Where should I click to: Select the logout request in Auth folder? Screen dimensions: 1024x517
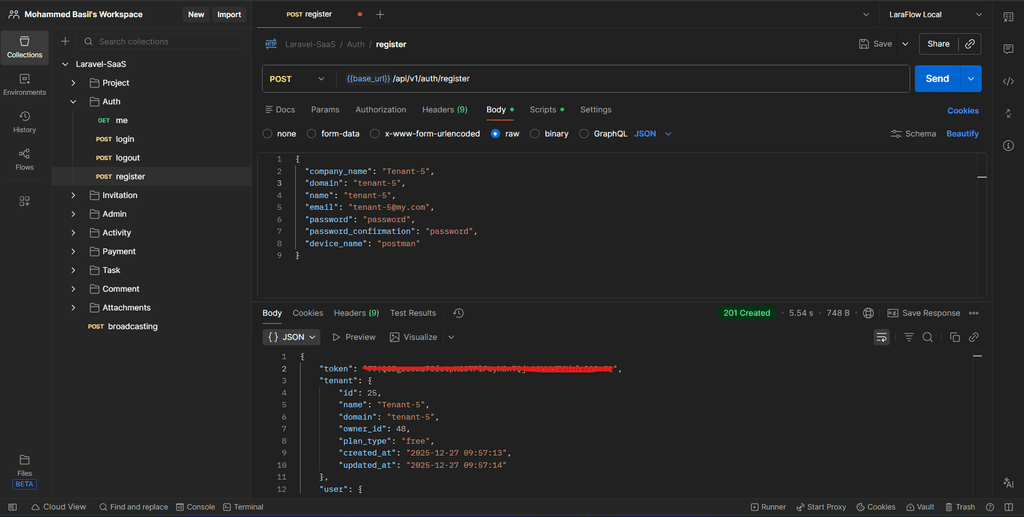(127, 158)
